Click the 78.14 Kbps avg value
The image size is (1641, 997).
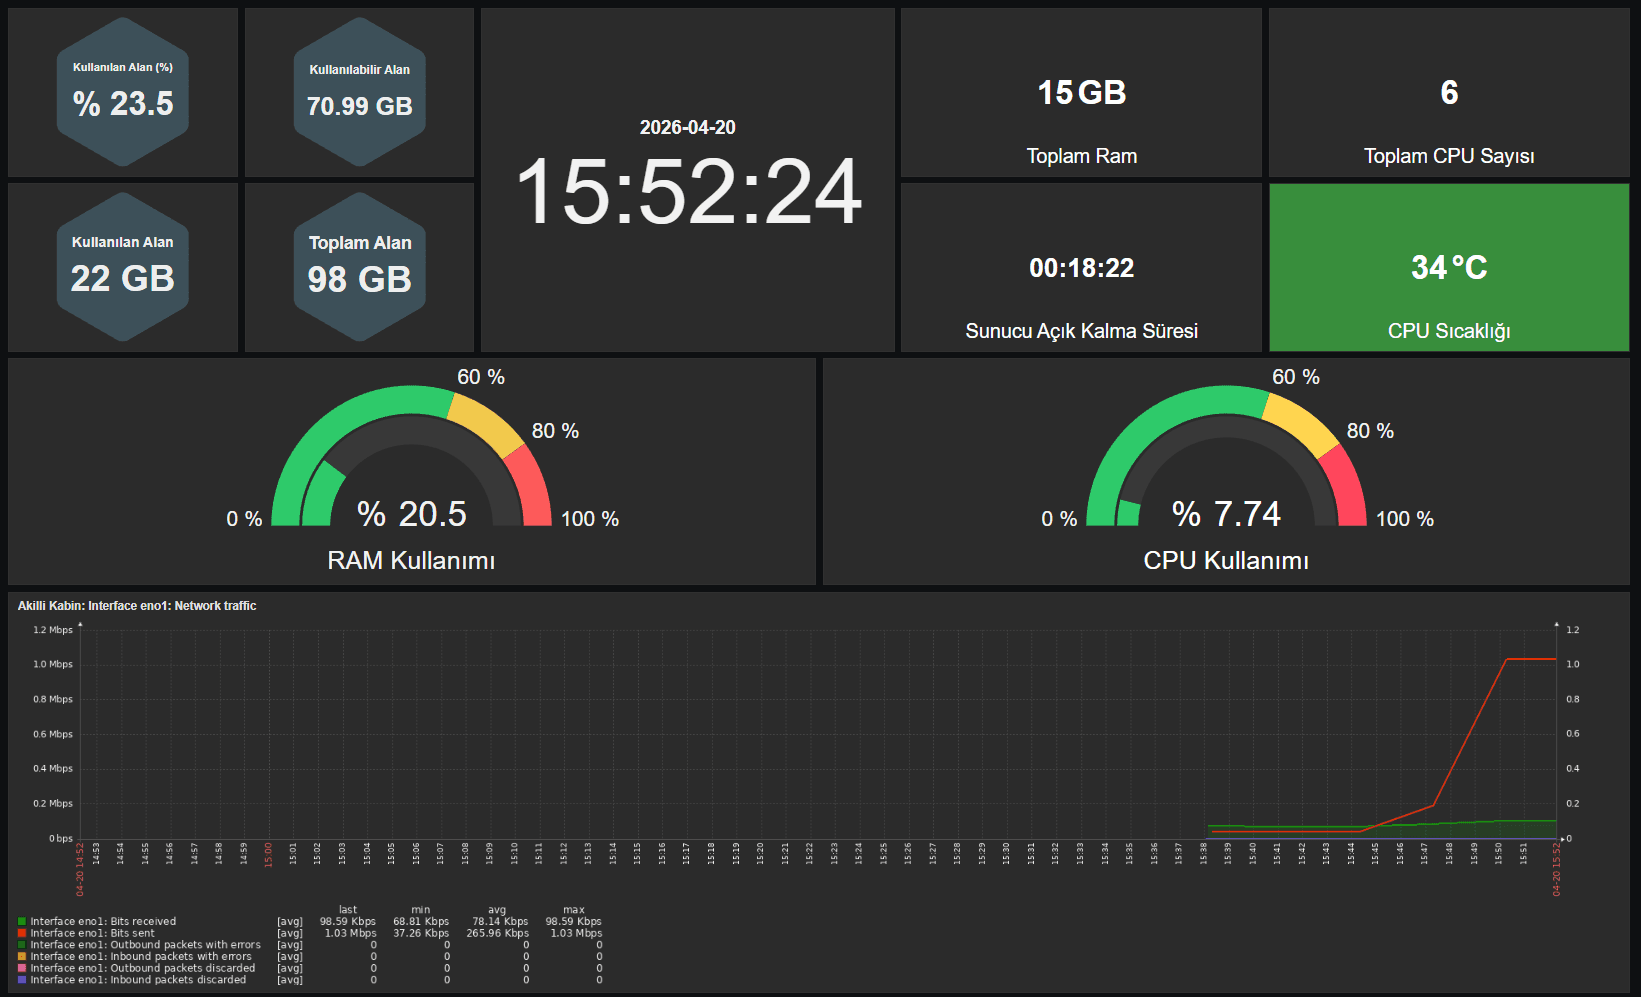500,922
